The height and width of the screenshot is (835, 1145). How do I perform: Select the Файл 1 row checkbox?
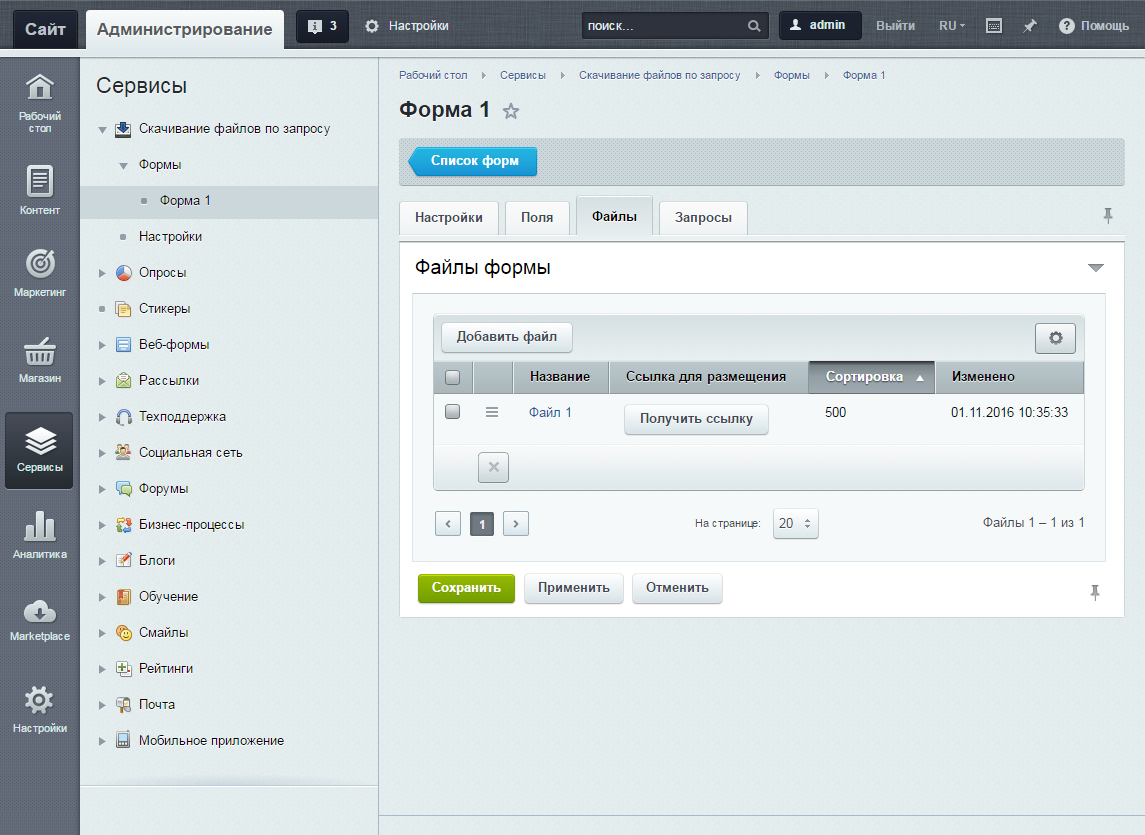[452, 411]
